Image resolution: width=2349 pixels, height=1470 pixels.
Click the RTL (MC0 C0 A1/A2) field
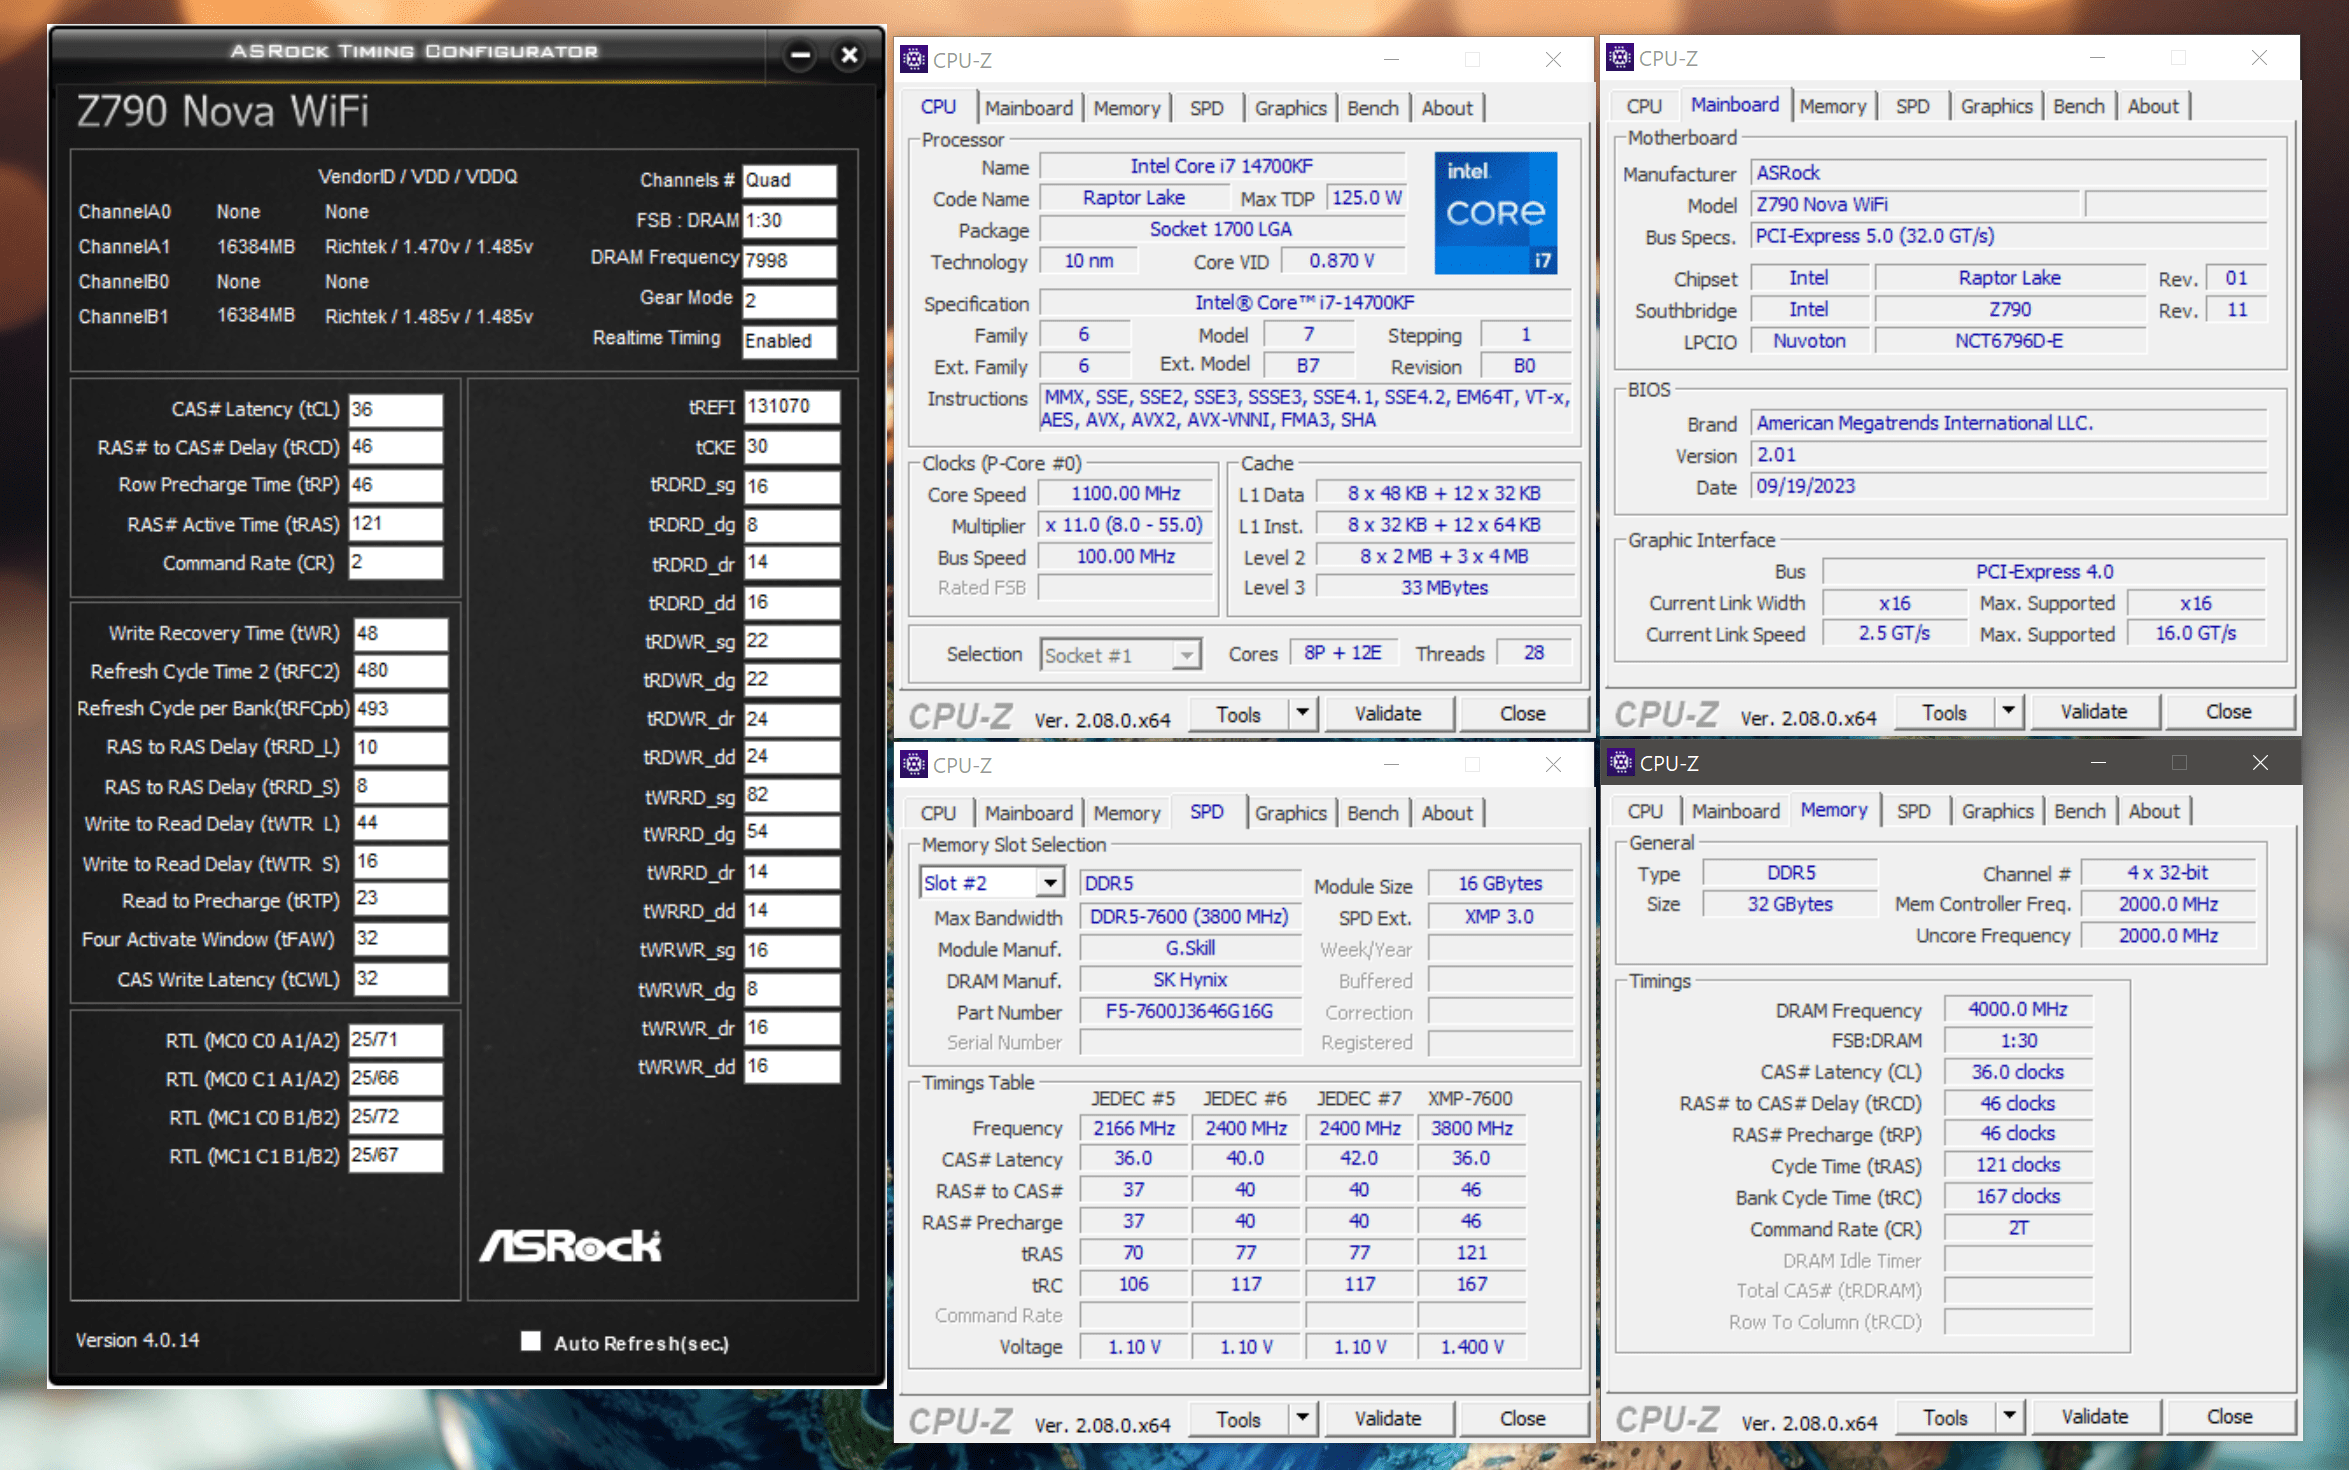point(395,1040)
